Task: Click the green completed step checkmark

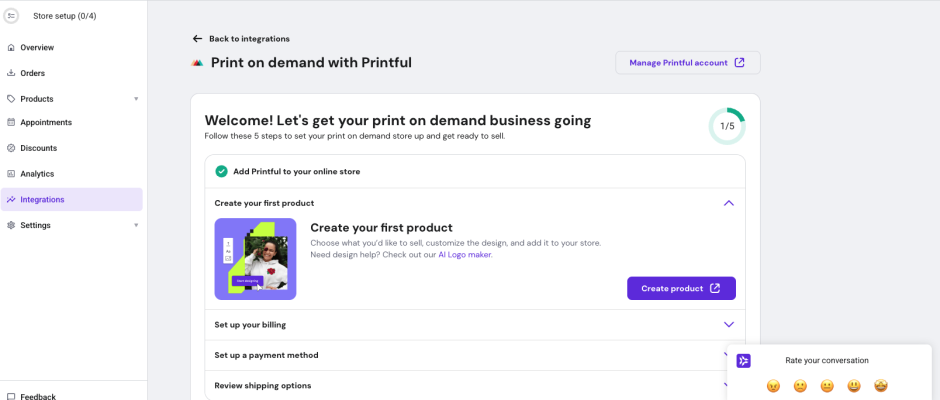Action: 221,171
